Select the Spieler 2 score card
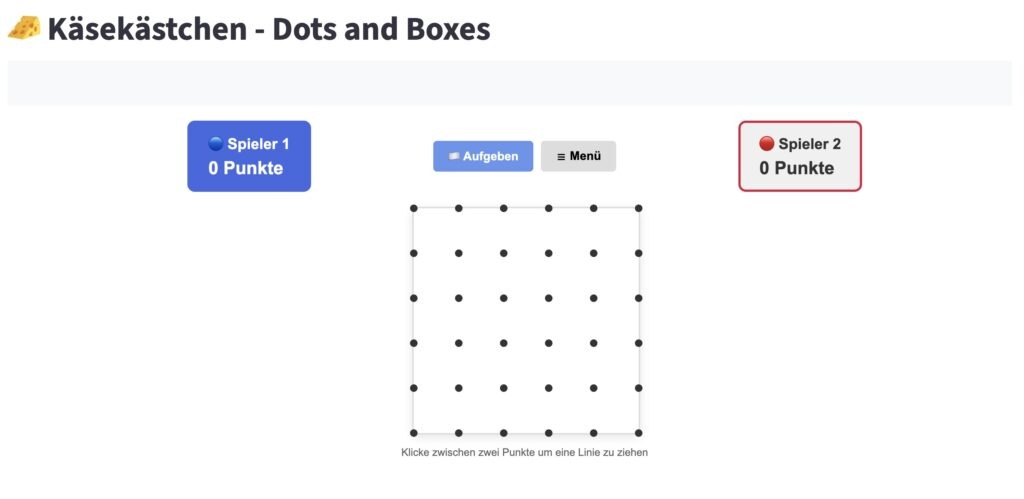The image size is (1024, 499). pos(799,156)
